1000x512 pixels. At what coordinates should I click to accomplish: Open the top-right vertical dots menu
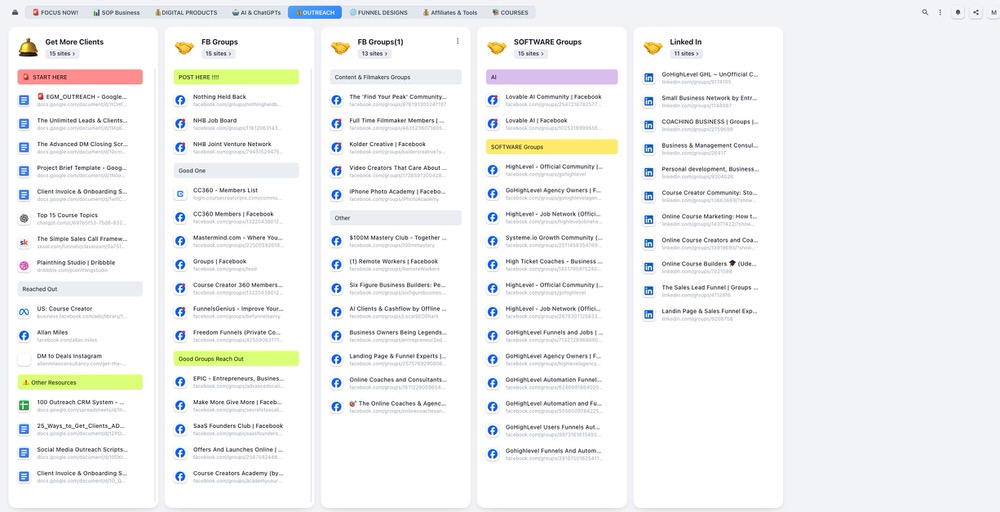940,12
